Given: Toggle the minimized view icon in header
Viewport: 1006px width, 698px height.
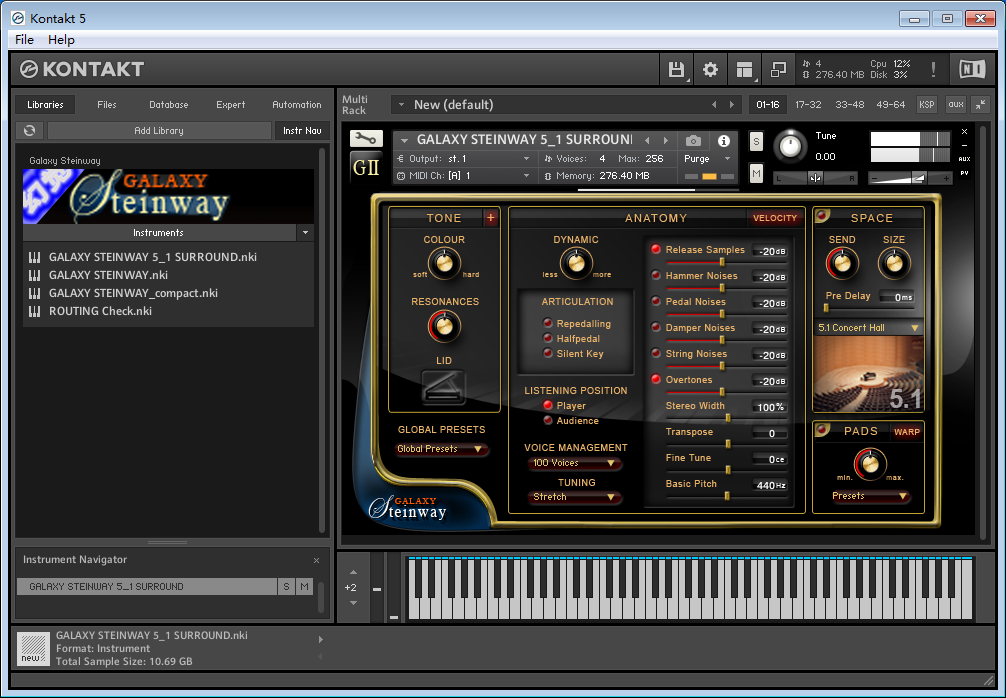Looking at the screenshot, I should point(776,69).
